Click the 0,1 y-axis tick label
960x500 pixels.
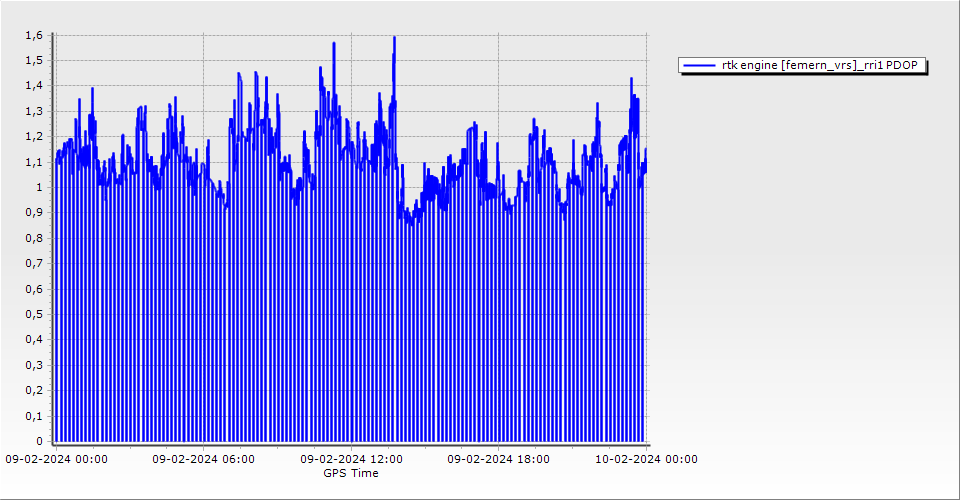click(34, 416)
